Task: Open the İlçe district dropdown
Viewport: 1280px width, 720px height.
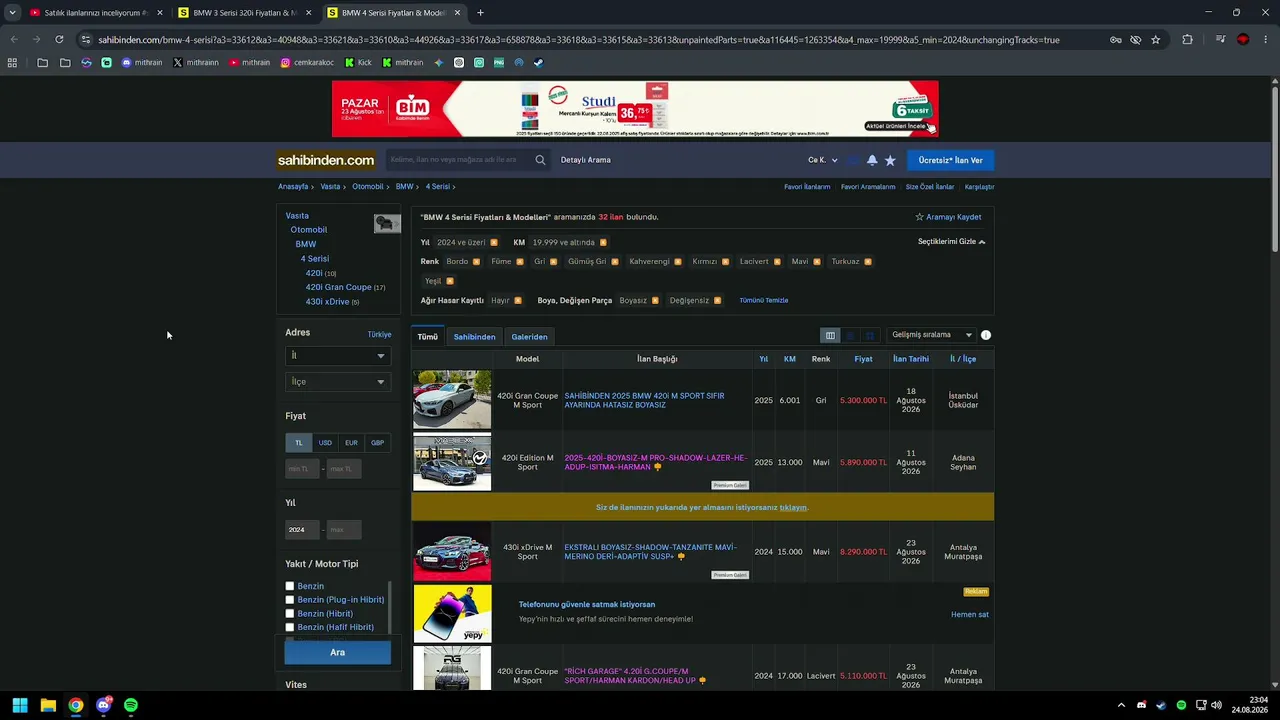Action: pos(337,382)
